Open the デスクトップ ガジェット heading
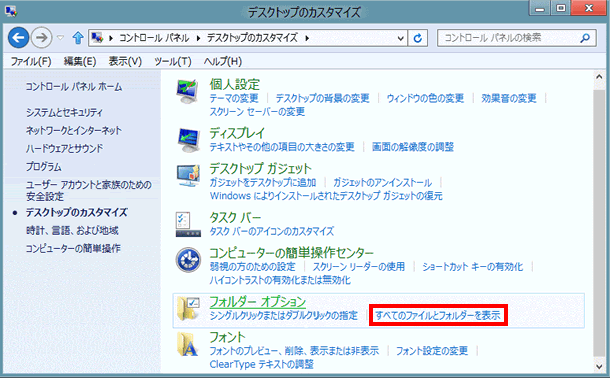The width and height of the screenshot is (610, 378). click(261, 168)
